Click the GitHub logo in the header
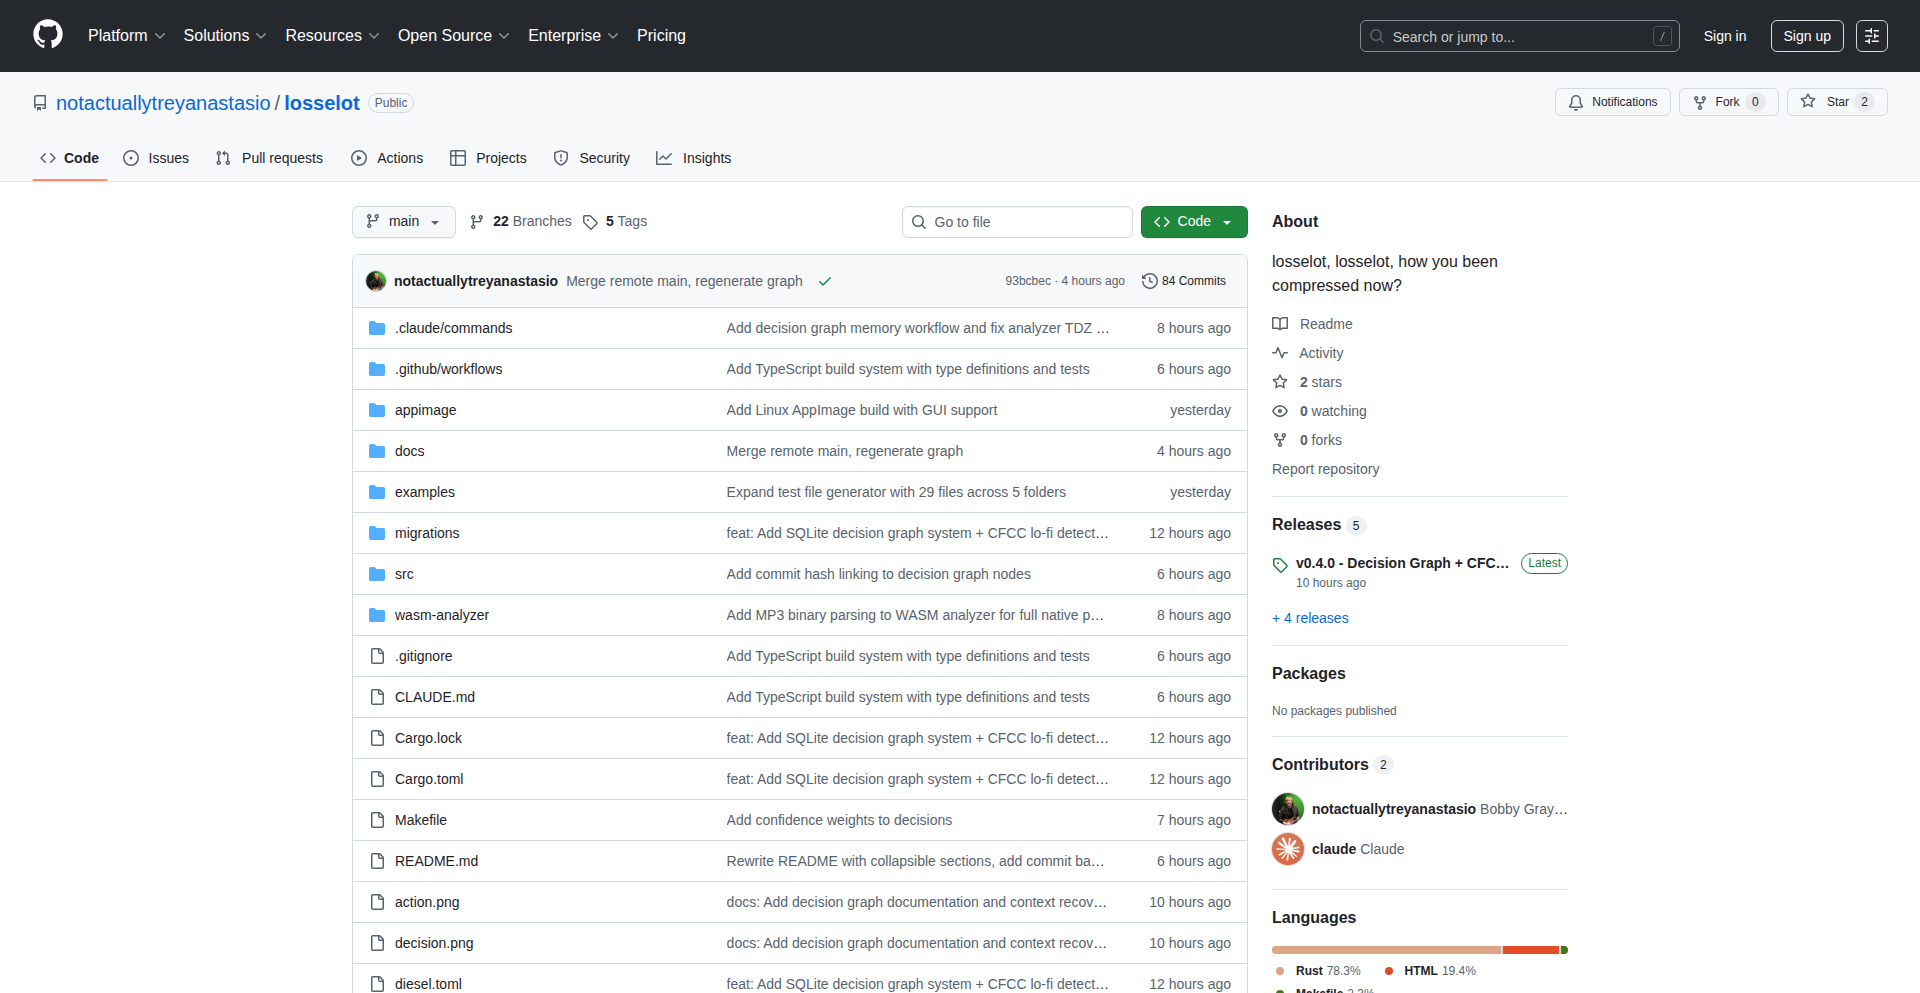 (46, 35)
